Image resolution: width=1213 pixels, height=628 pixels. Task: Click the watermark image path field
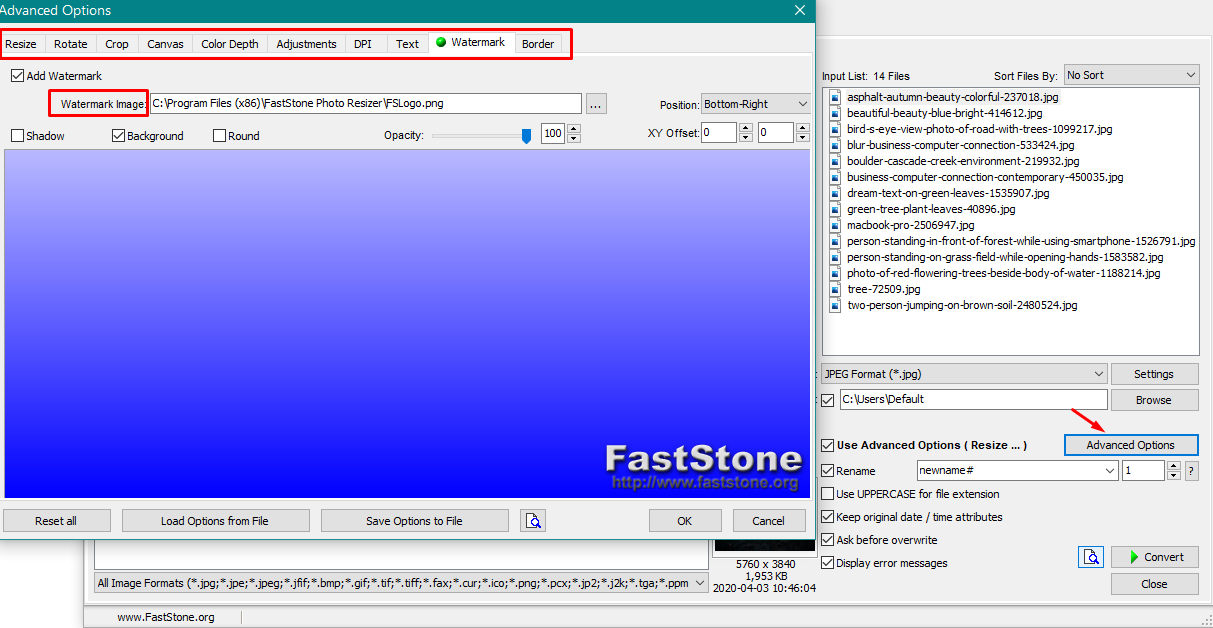[365, 104]
